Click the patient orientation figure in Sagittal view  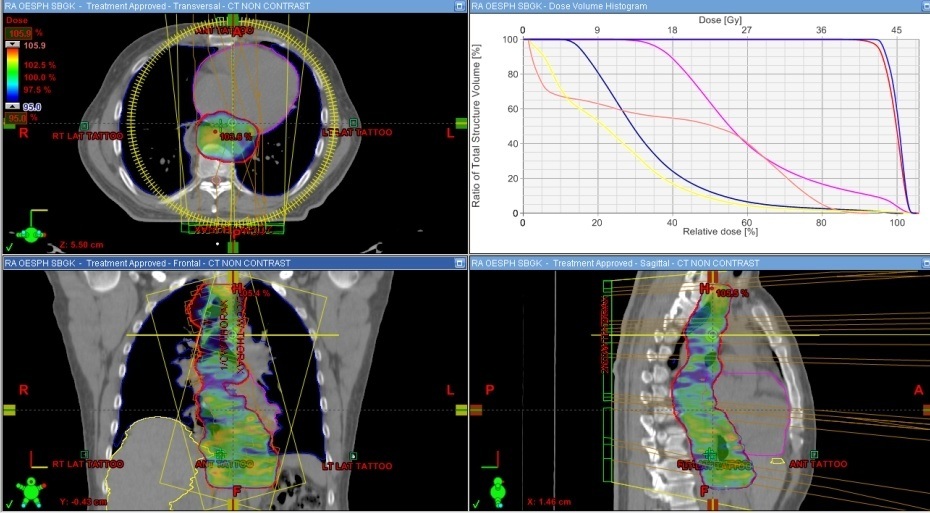[x=497, y=487]
